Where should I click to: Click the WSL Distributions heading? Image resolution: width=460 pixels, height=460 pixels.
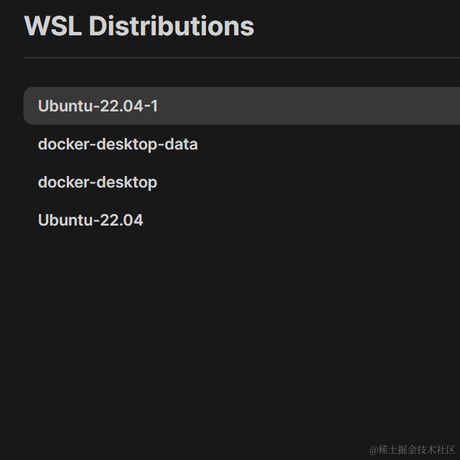(x=139, y=26)
